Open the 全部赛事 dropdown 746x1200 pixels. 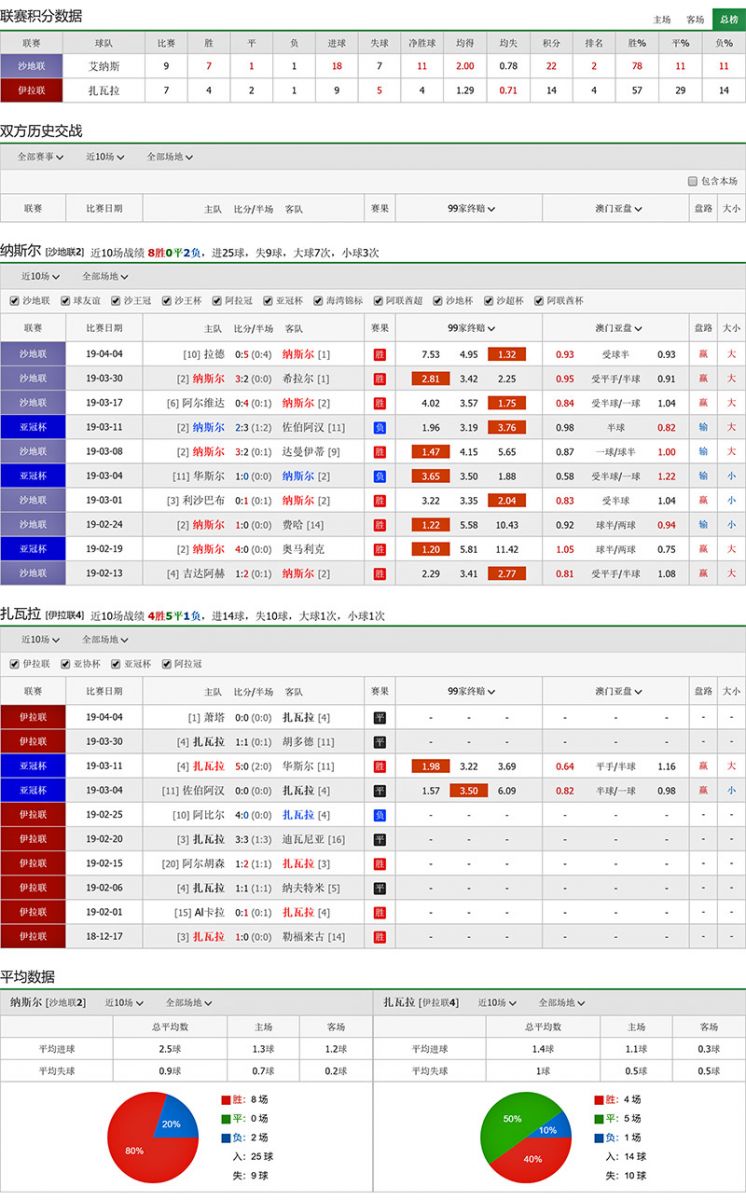[x=41, y=157]
